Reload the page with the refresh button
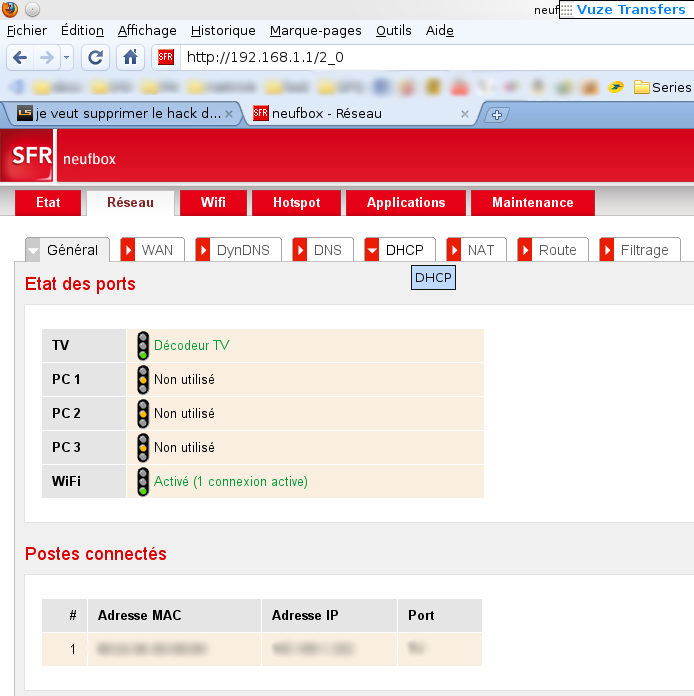Screen dimensions: 694x696 click(x=95, y=57)
